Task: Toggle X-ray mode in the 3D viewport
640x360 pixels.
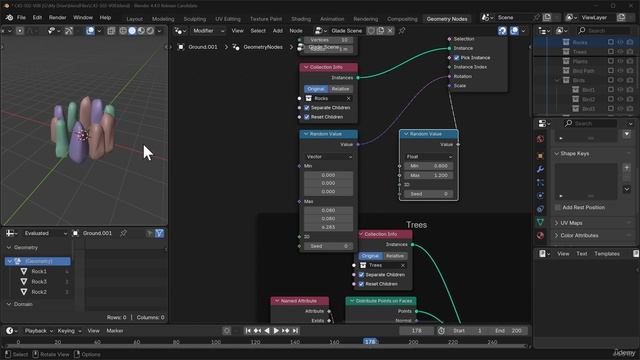Action: 111,31
